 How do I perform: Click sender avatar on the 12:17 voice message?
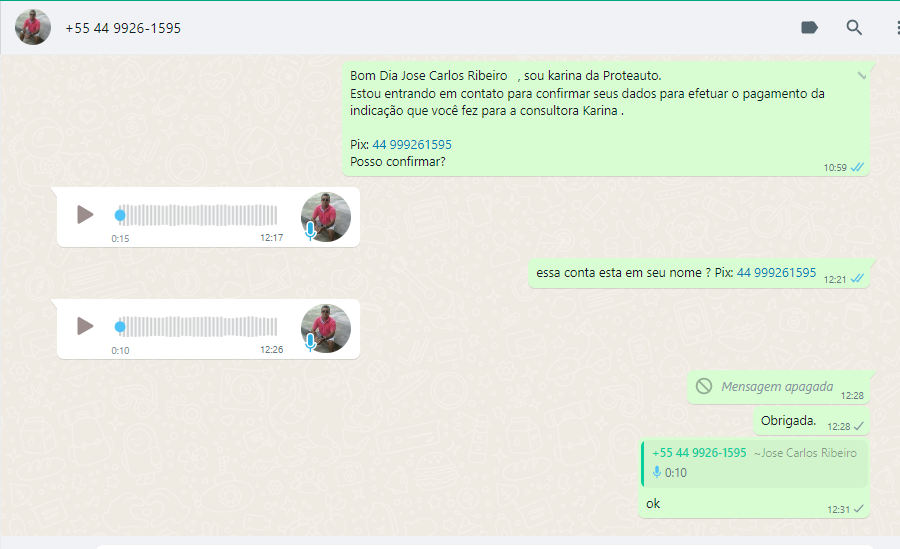(326, 216)
